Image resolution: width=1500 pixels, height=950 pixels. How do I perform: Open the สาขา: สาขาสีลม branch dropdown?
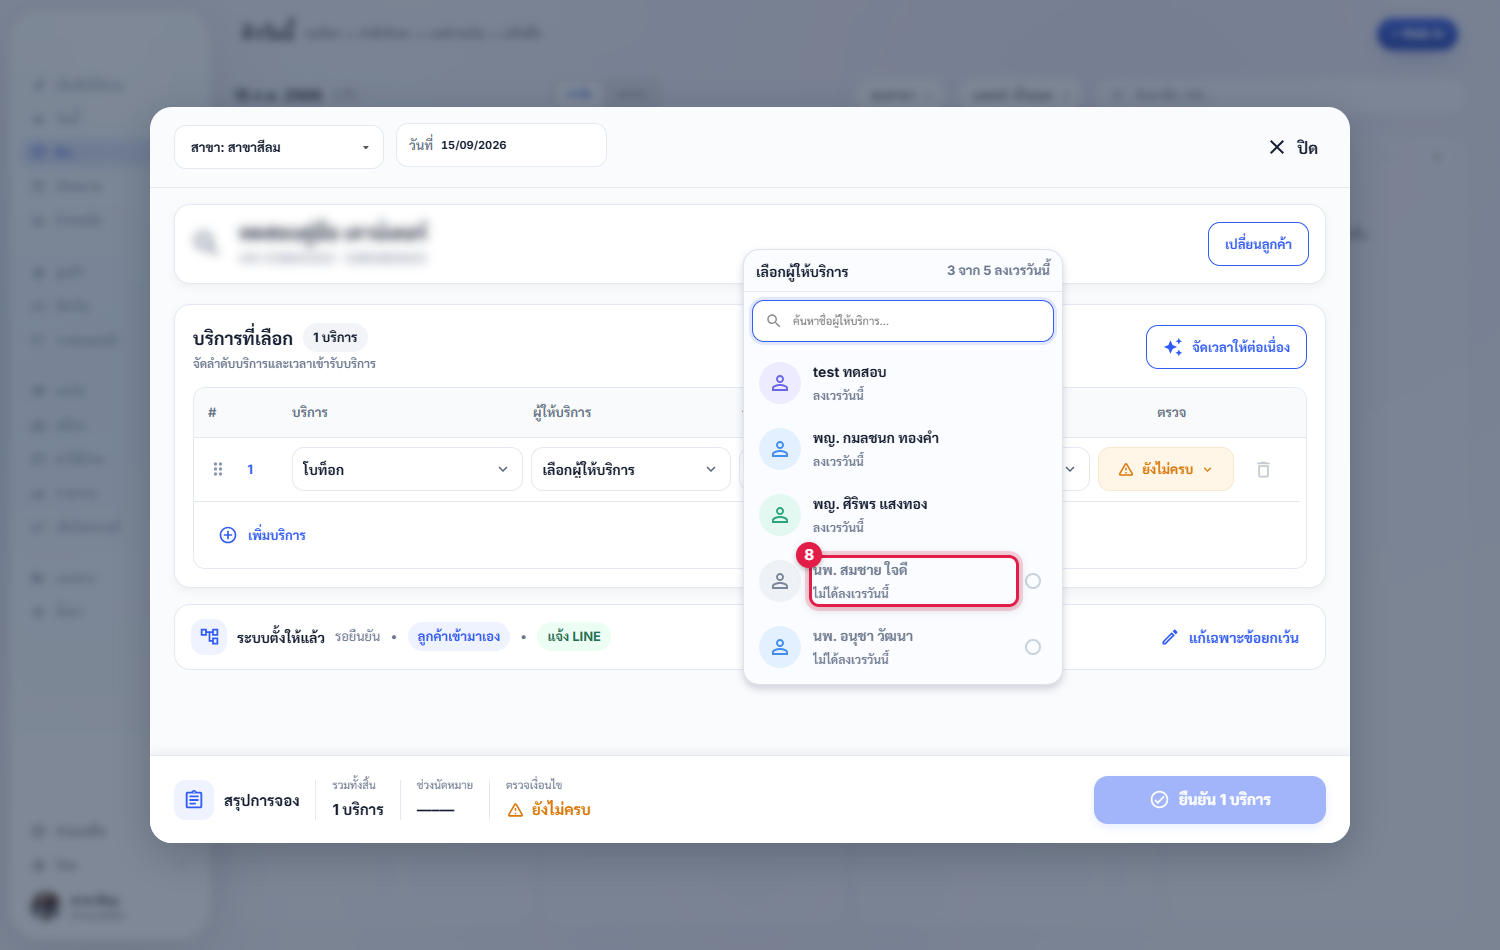point(279,147)
